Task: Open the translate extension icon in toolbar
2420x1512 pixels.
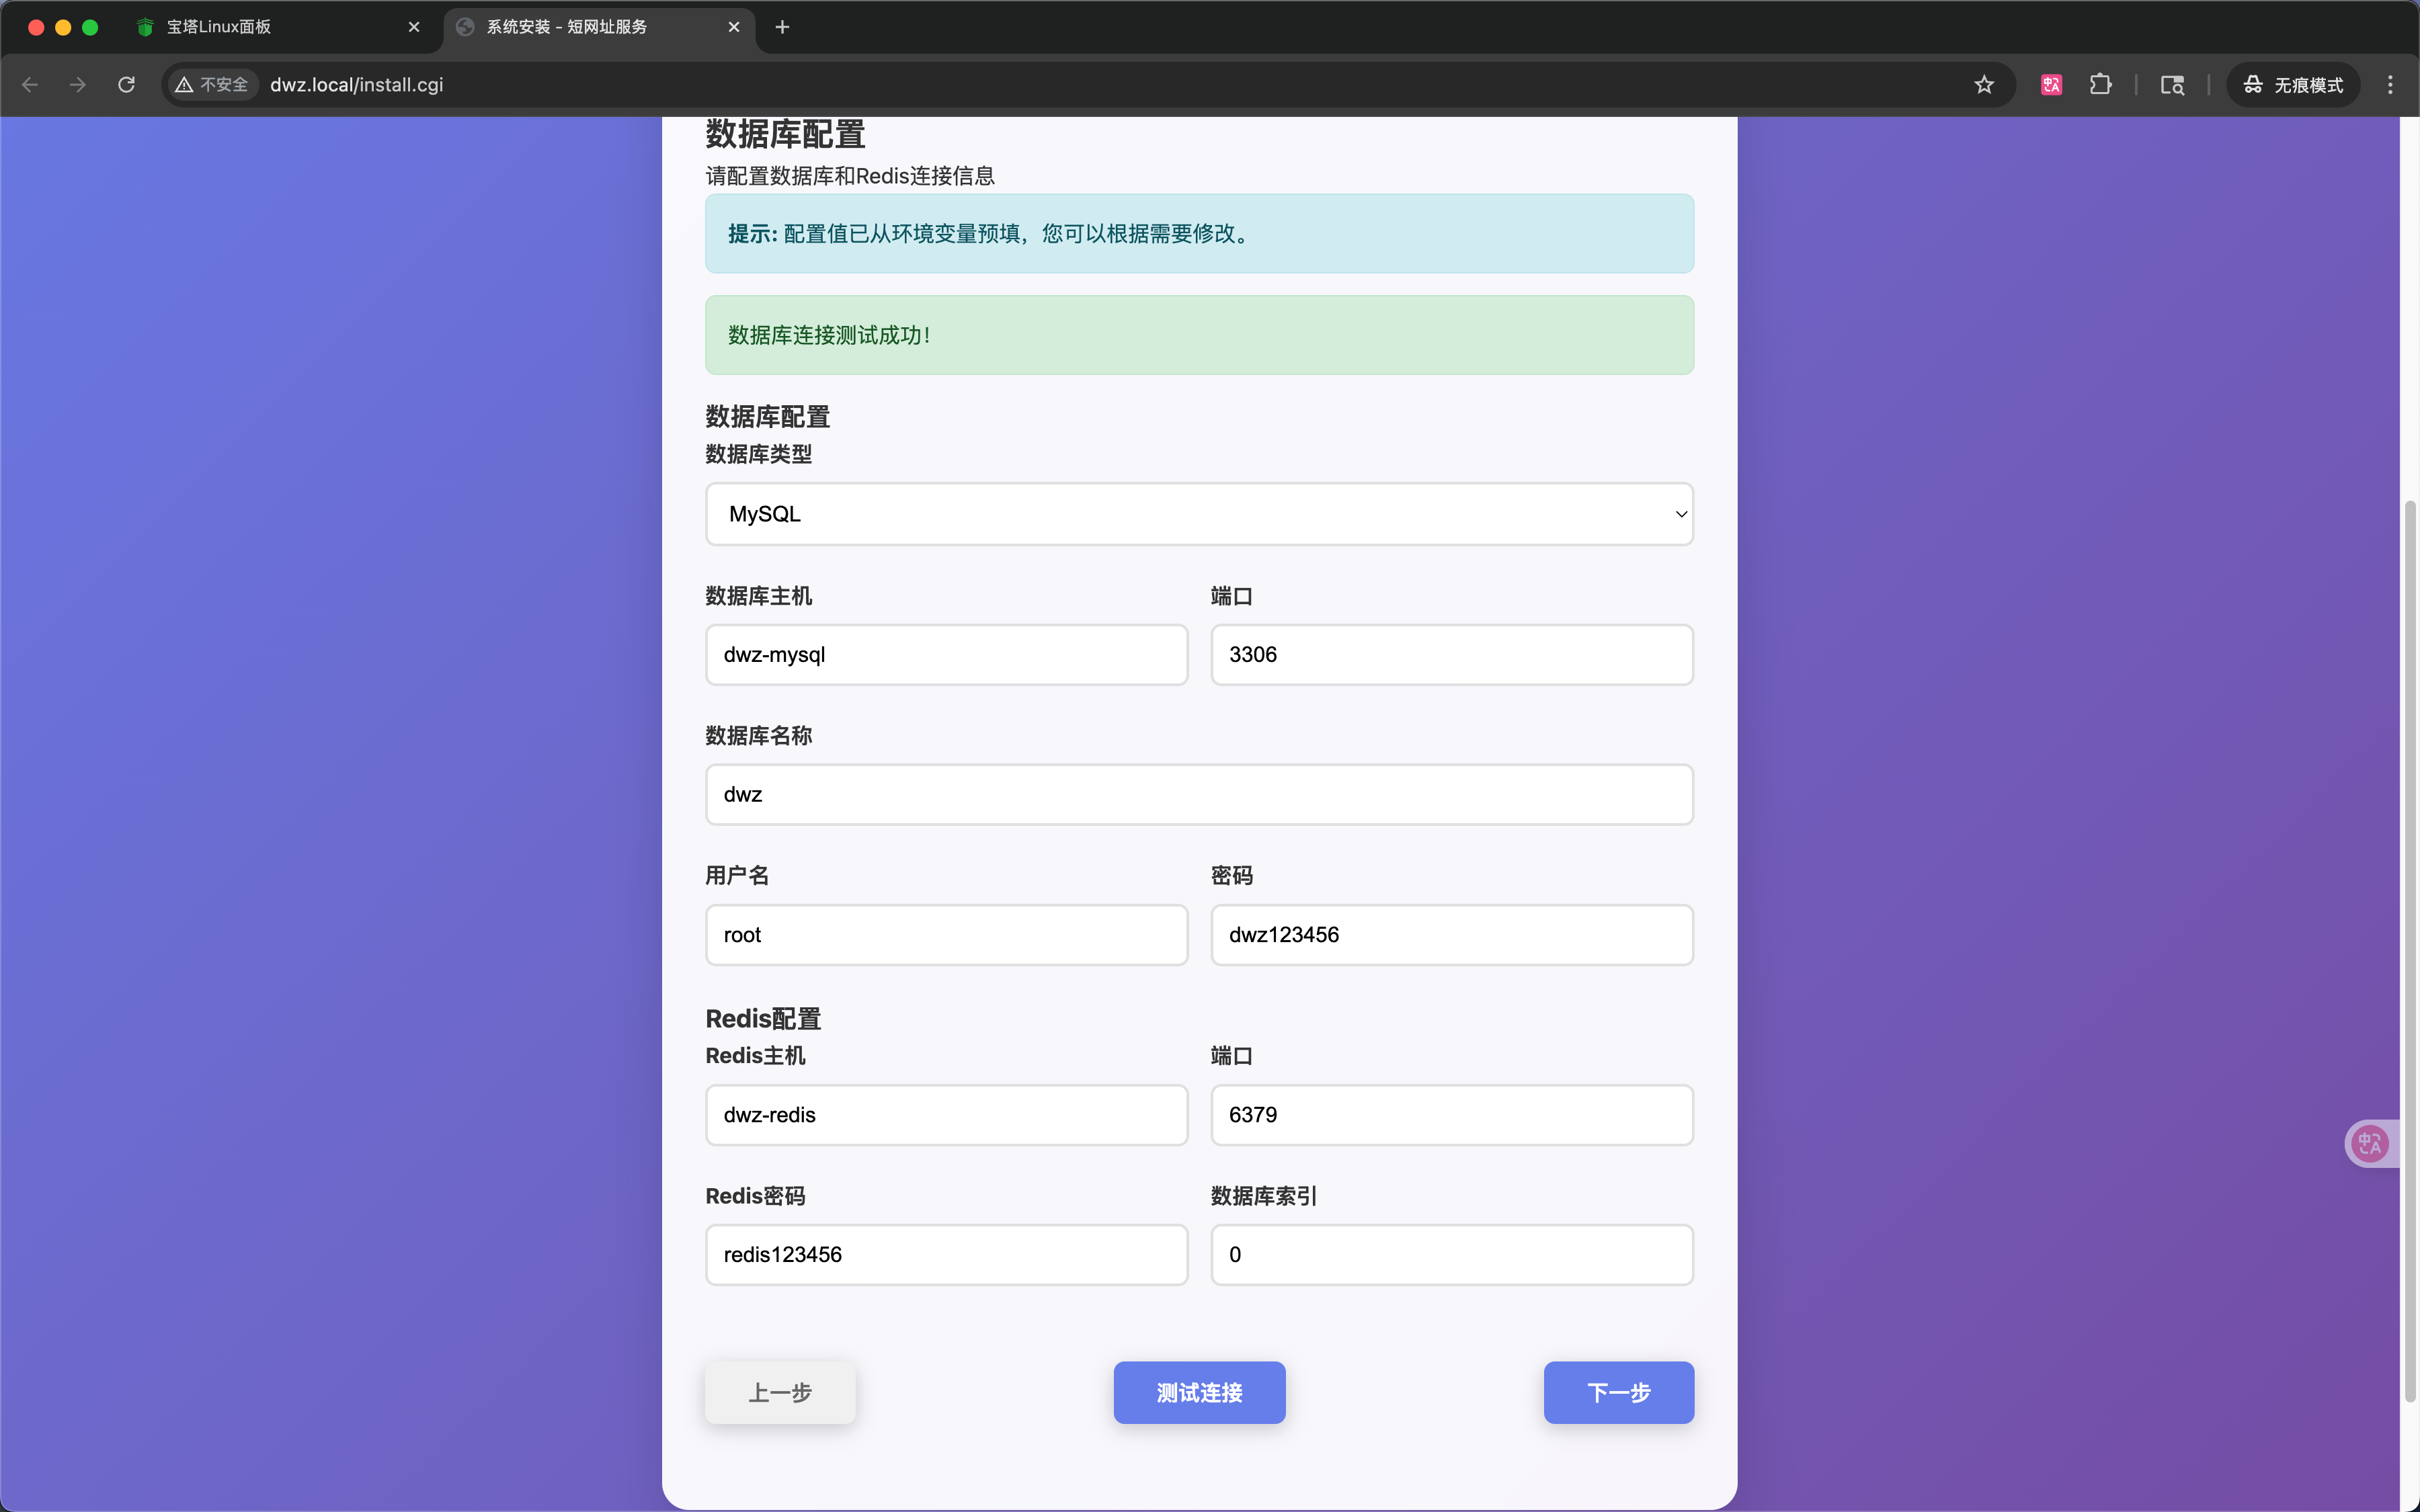Action: point(2051,85)
